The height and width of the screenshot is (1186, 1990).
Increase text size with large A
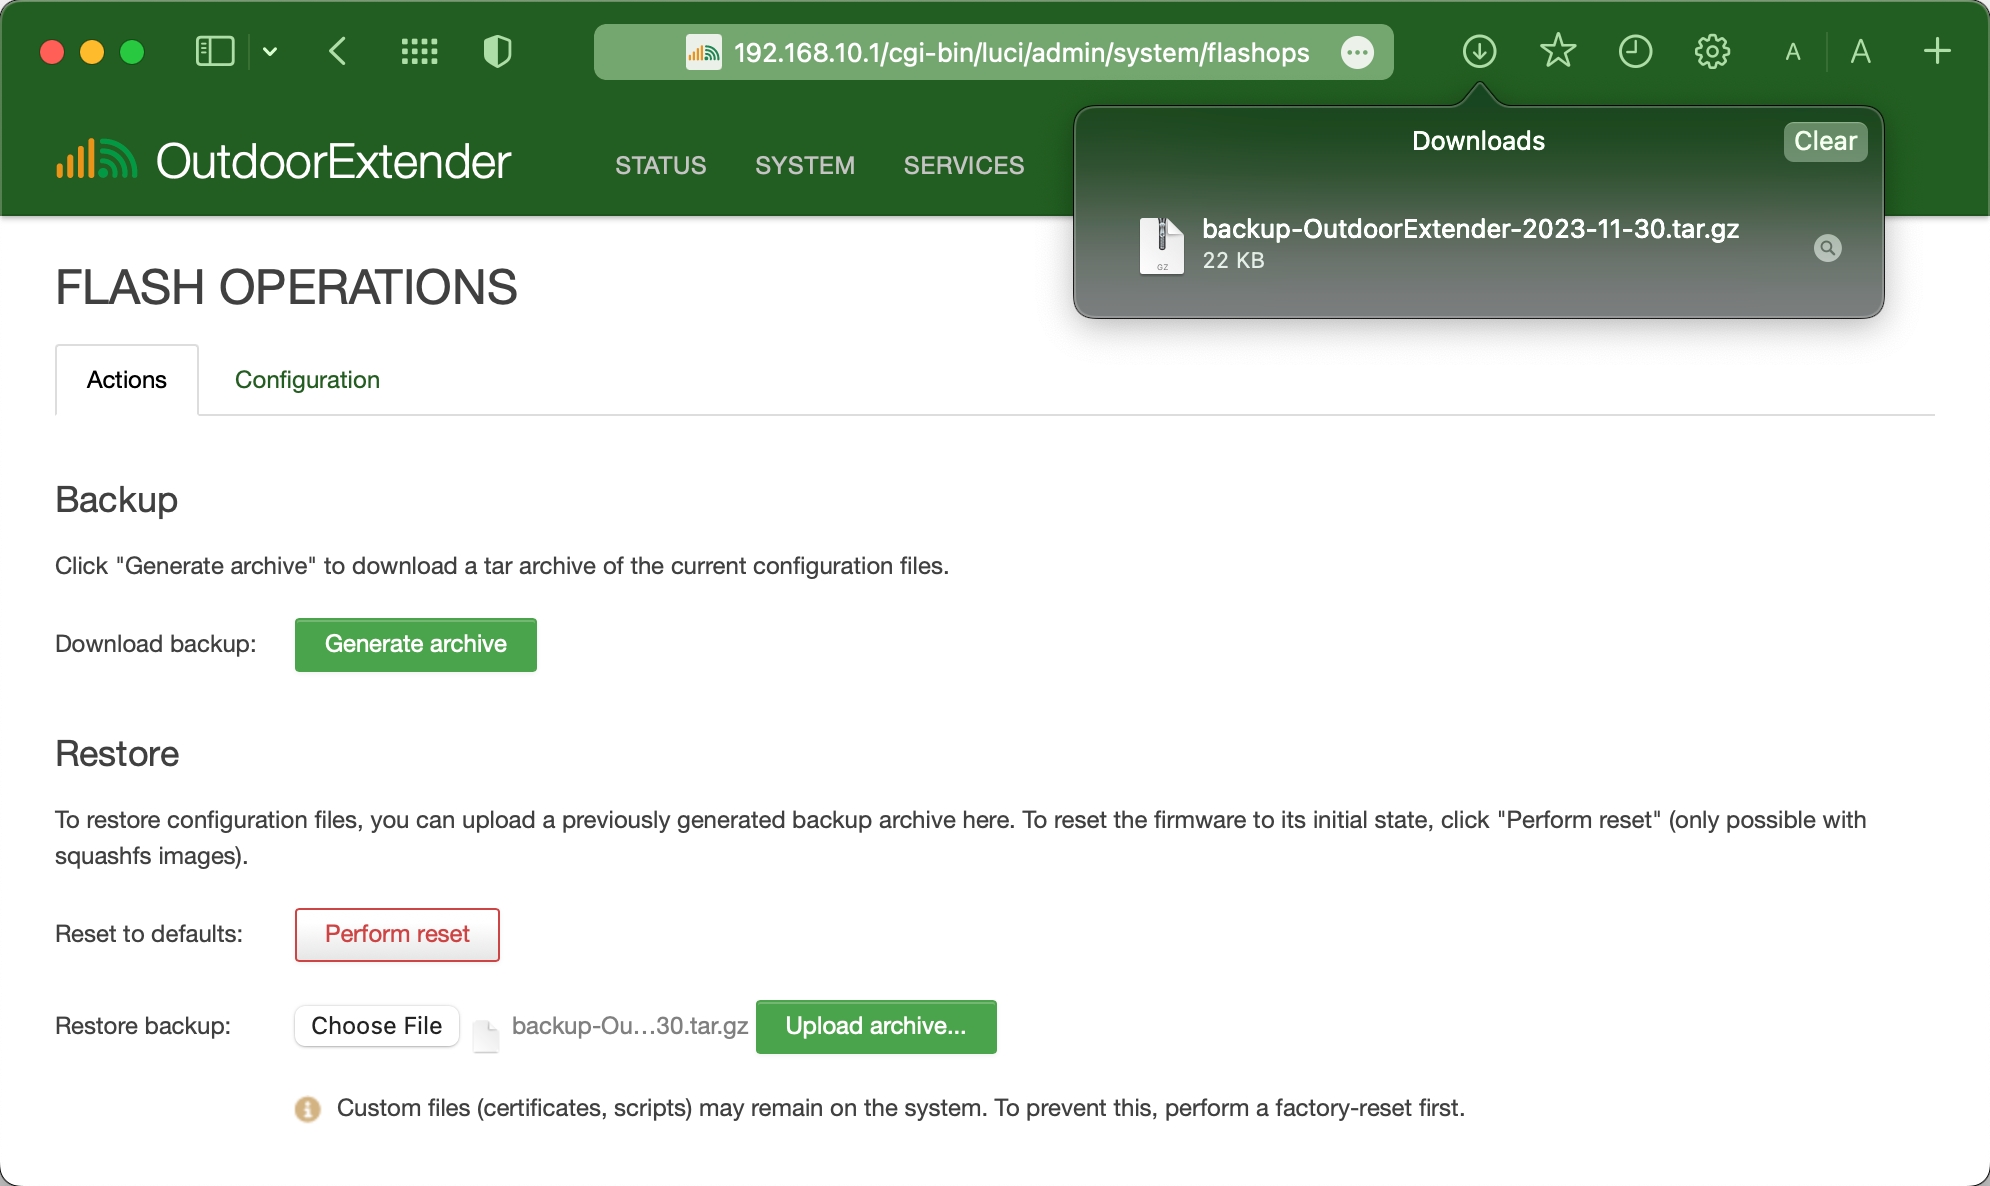click(x=1860, y=51)
